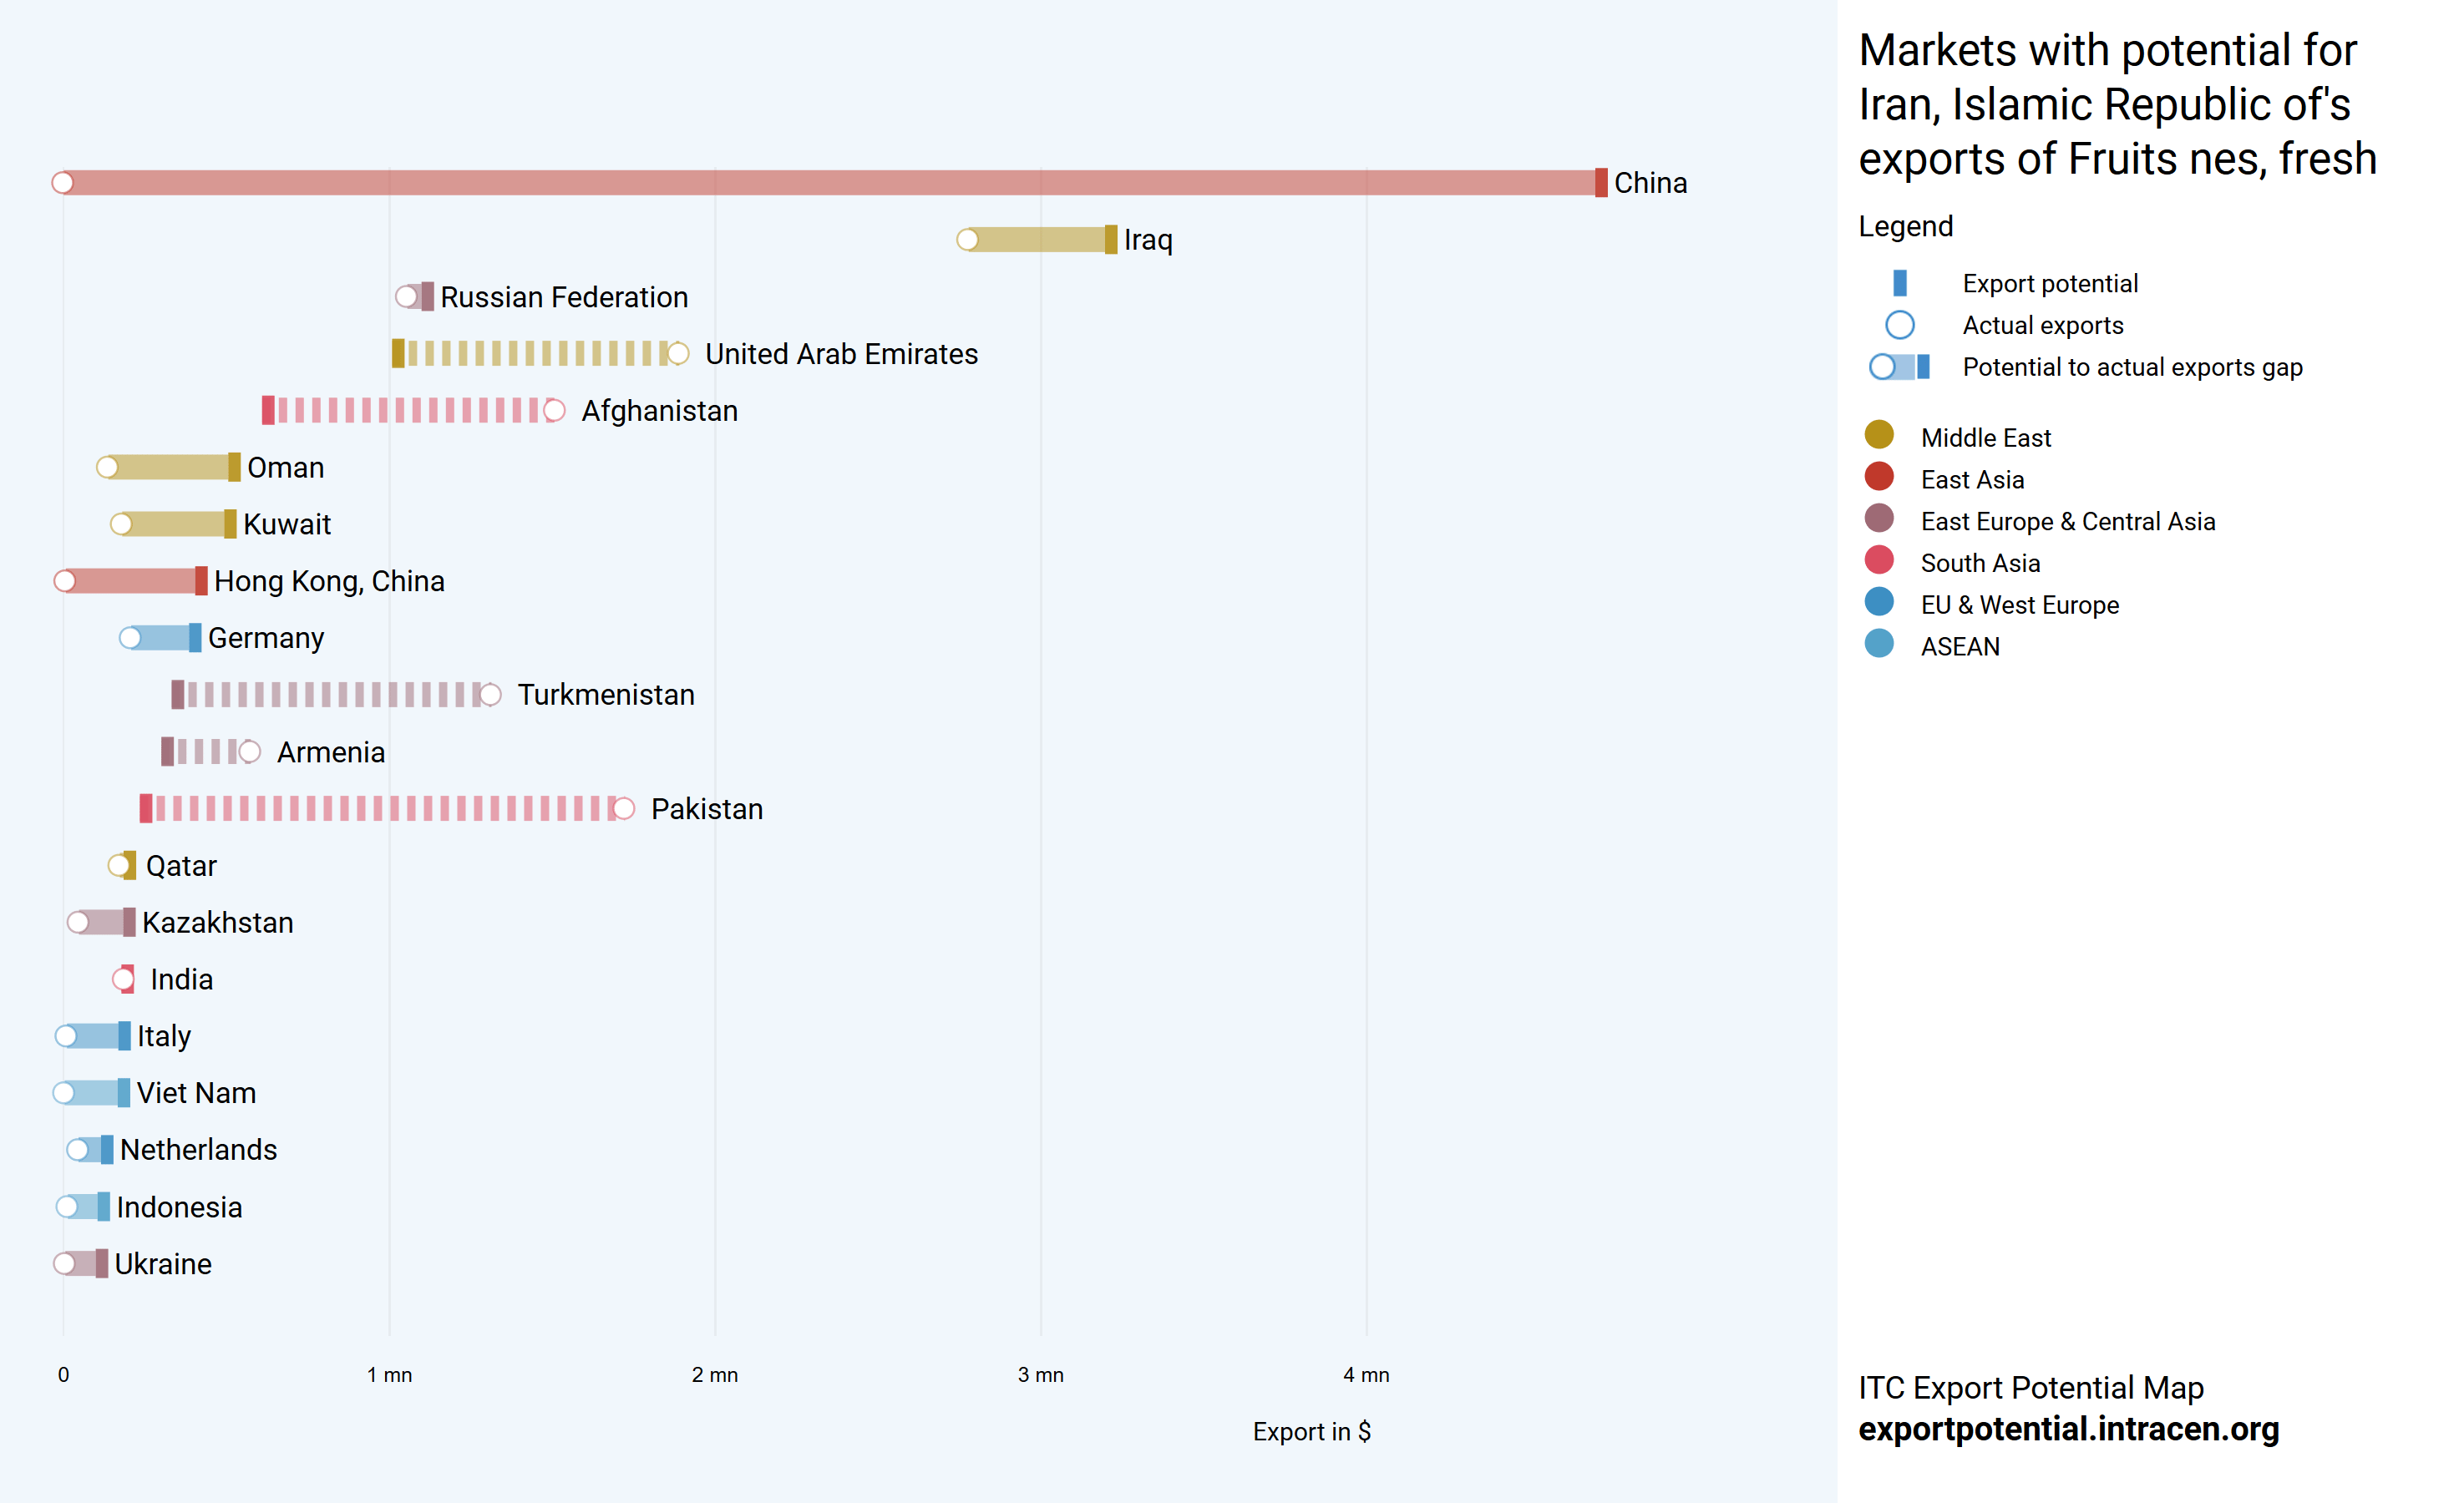The width and height of the screenshot is (2464, 1503).
Task: Click the Russian Federation country label
Action: point(564,297)
